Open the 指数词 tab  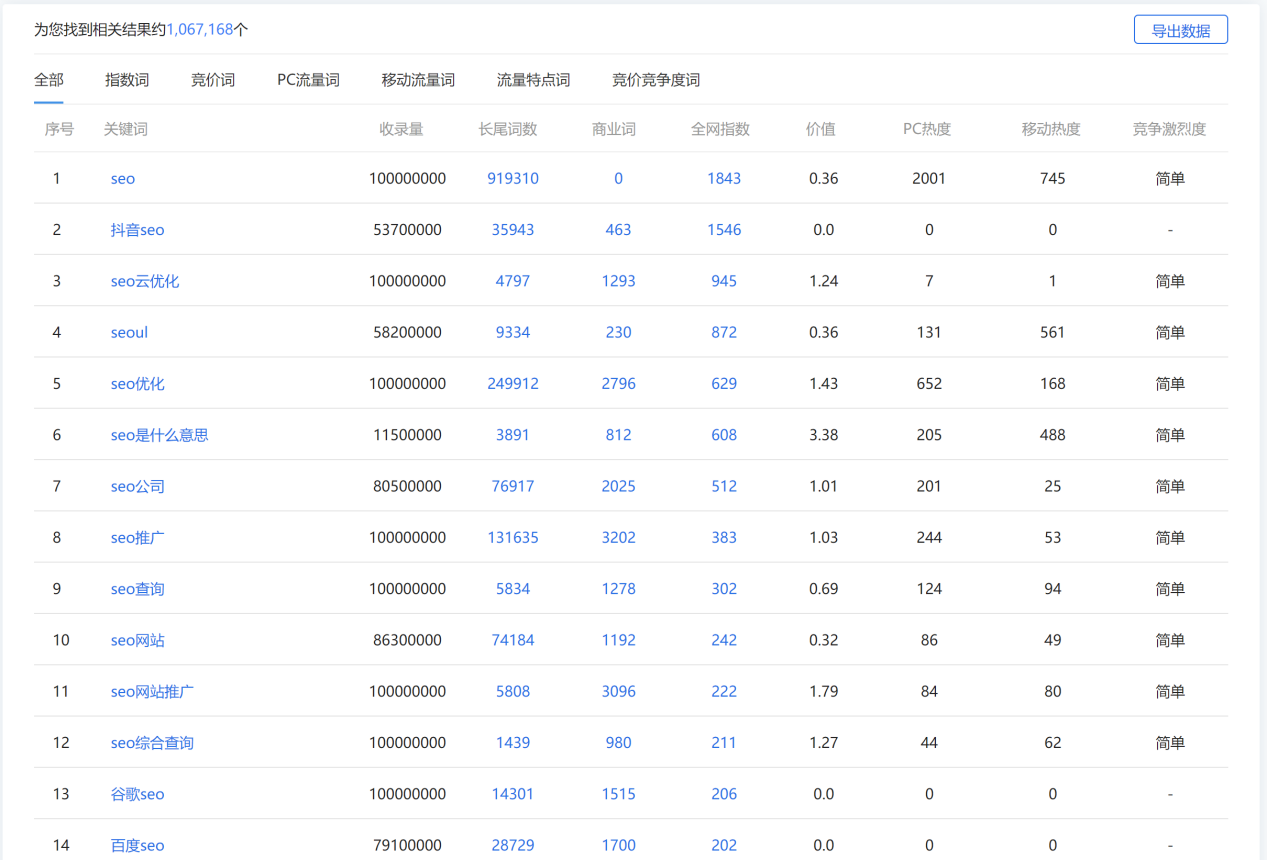(127, 80)
